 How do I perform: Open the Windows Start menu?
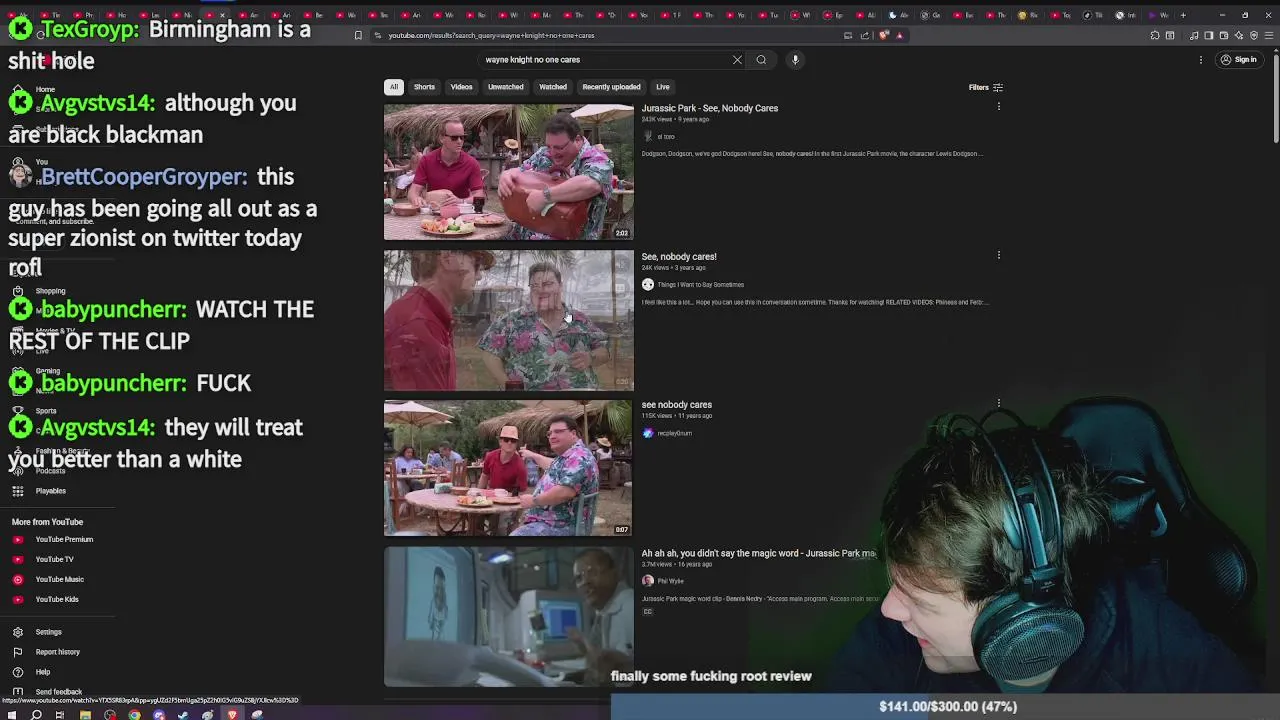[x=12, y=714]
